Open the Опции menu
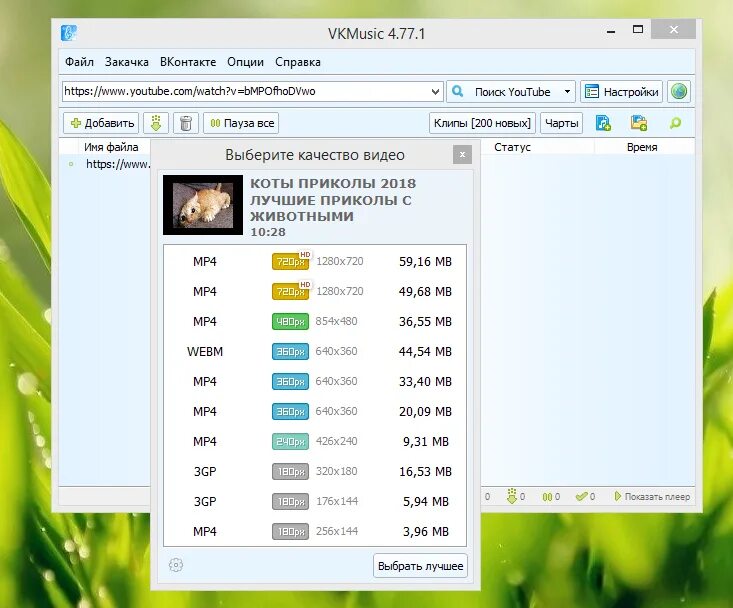Image resolution: width=733 pixels, height=608 pixels. tap(245, 62)
